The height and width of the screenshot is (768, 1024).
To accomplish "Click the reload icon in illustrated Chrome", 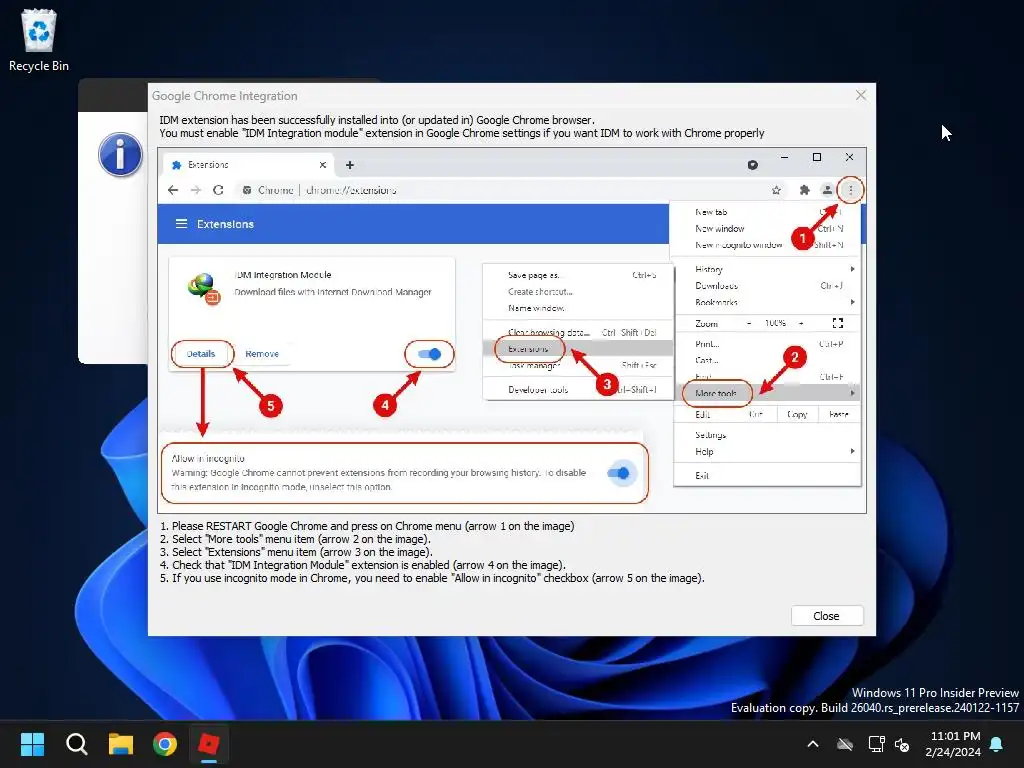I will coord(218,190).
